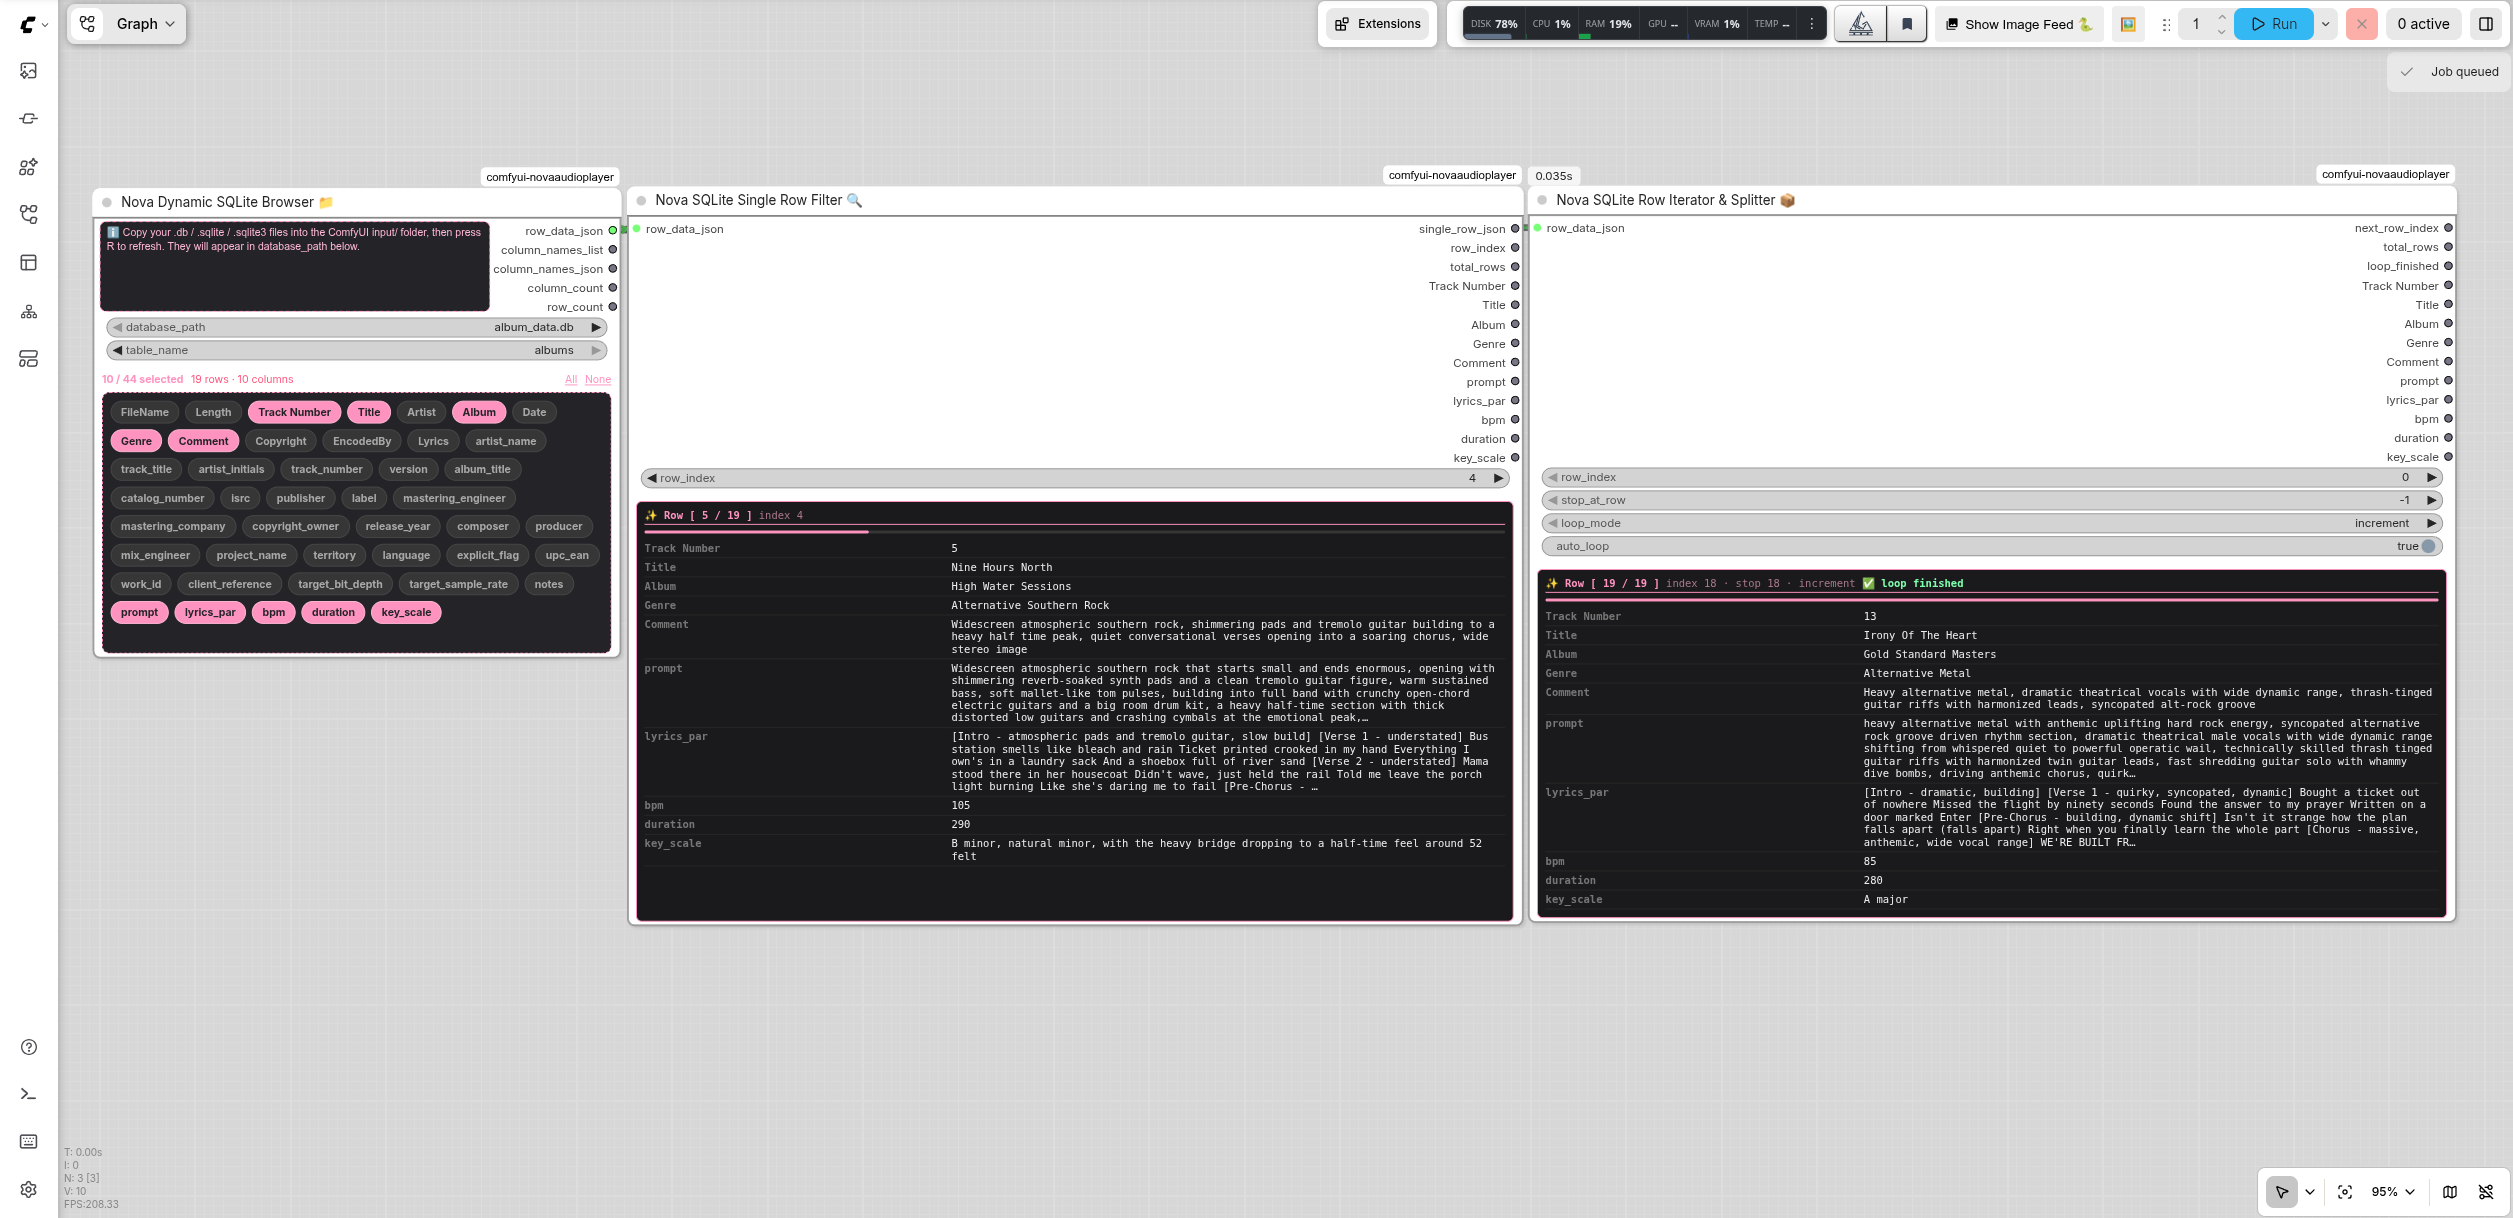
Task: Click Show Image Feed button
Action: point(2019,24)
